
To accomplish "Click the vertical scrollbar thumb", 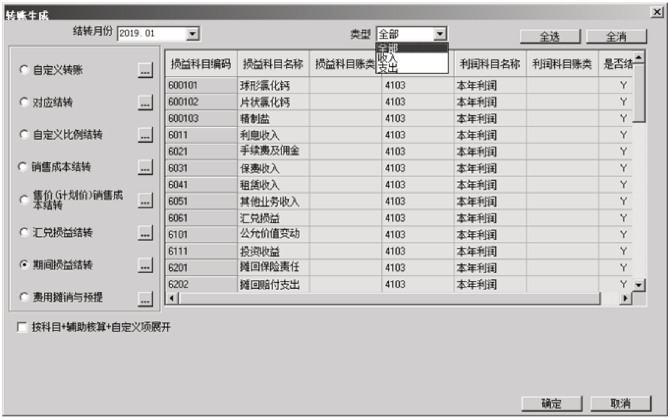I will [639, 93].
